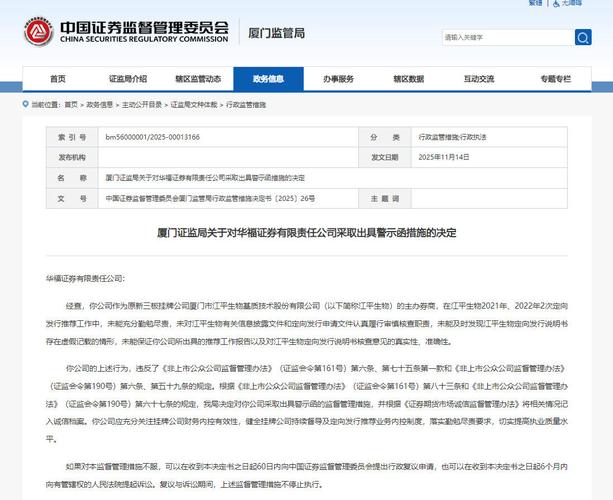Click the 分类 label cell
Viewport: 613px width, 500px height.
point(385,137)
